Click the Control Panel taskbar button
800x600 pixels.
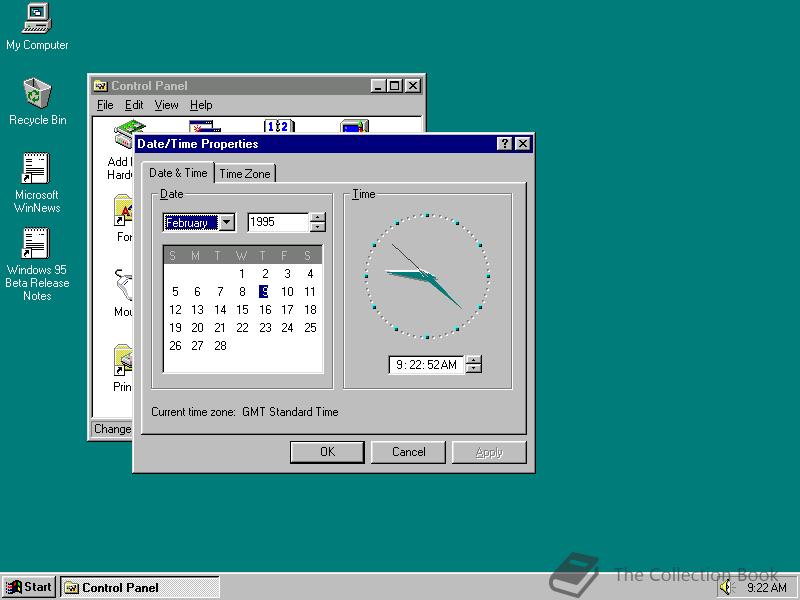pyautogui.click(x=140, y=588)
